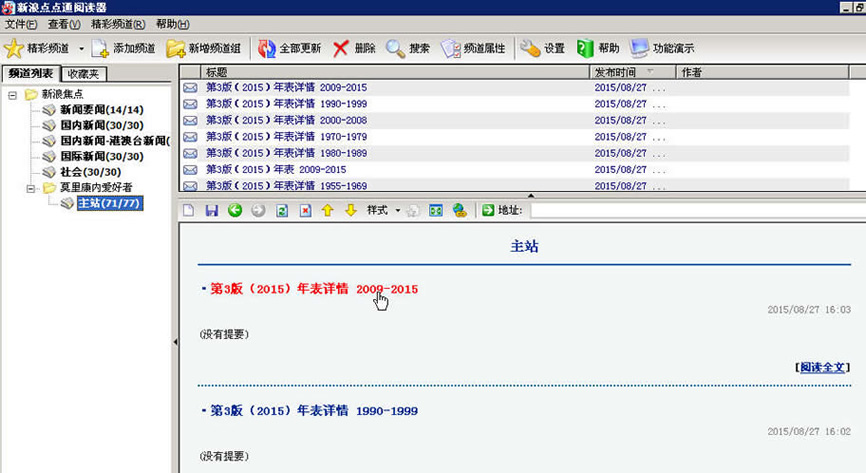Open the 帮助(H) menu
Viewport: 866px width, 473px height.
(x=172, y=24)
